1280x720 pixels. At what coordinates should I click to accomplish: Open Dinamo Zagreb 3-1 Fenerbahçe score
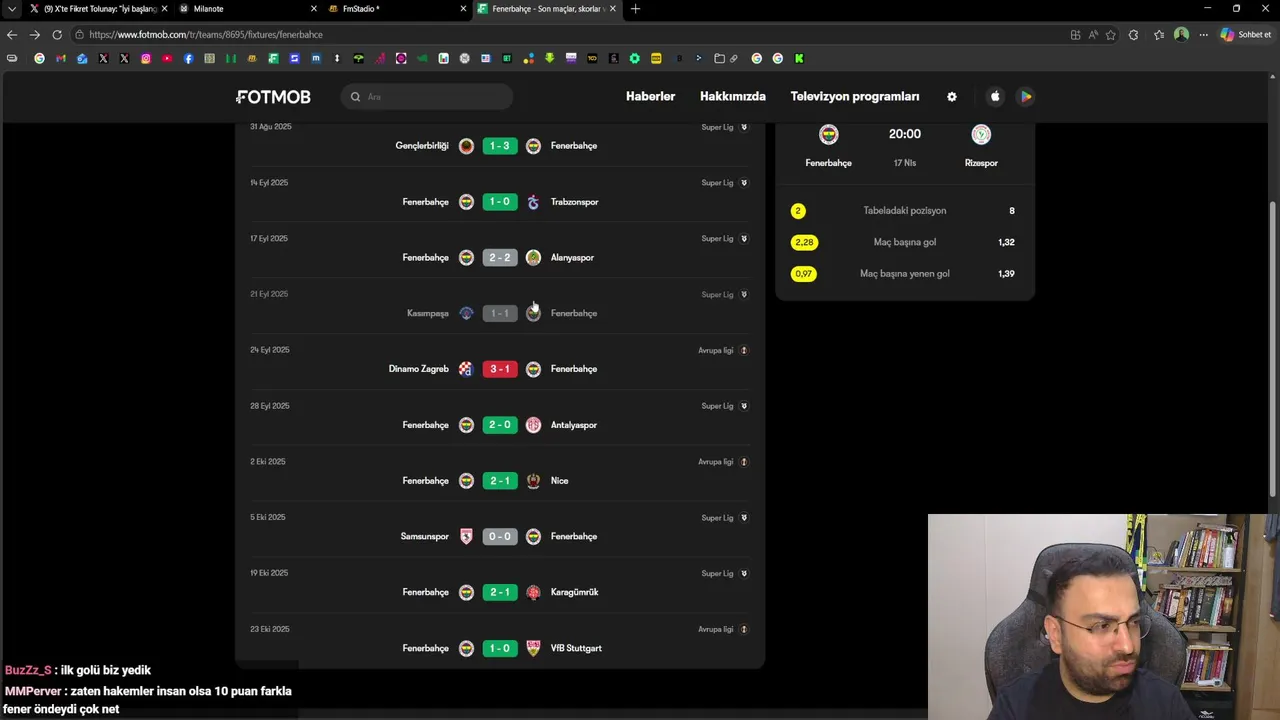[500, 369]
